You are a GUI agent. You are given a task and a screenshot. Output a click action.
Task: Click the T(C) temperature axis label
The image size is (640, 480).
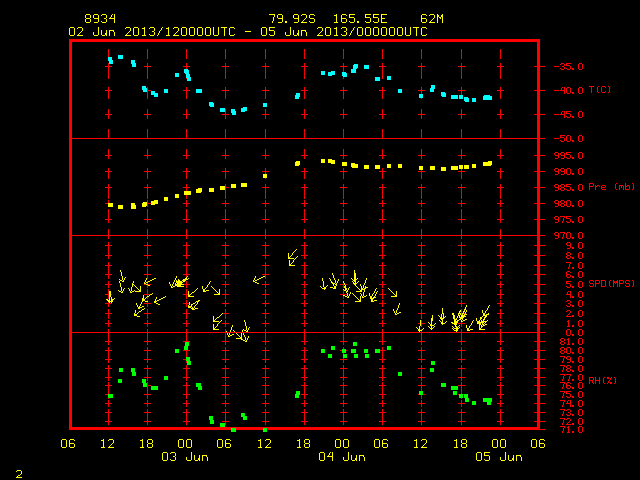(x=600, y=90)
